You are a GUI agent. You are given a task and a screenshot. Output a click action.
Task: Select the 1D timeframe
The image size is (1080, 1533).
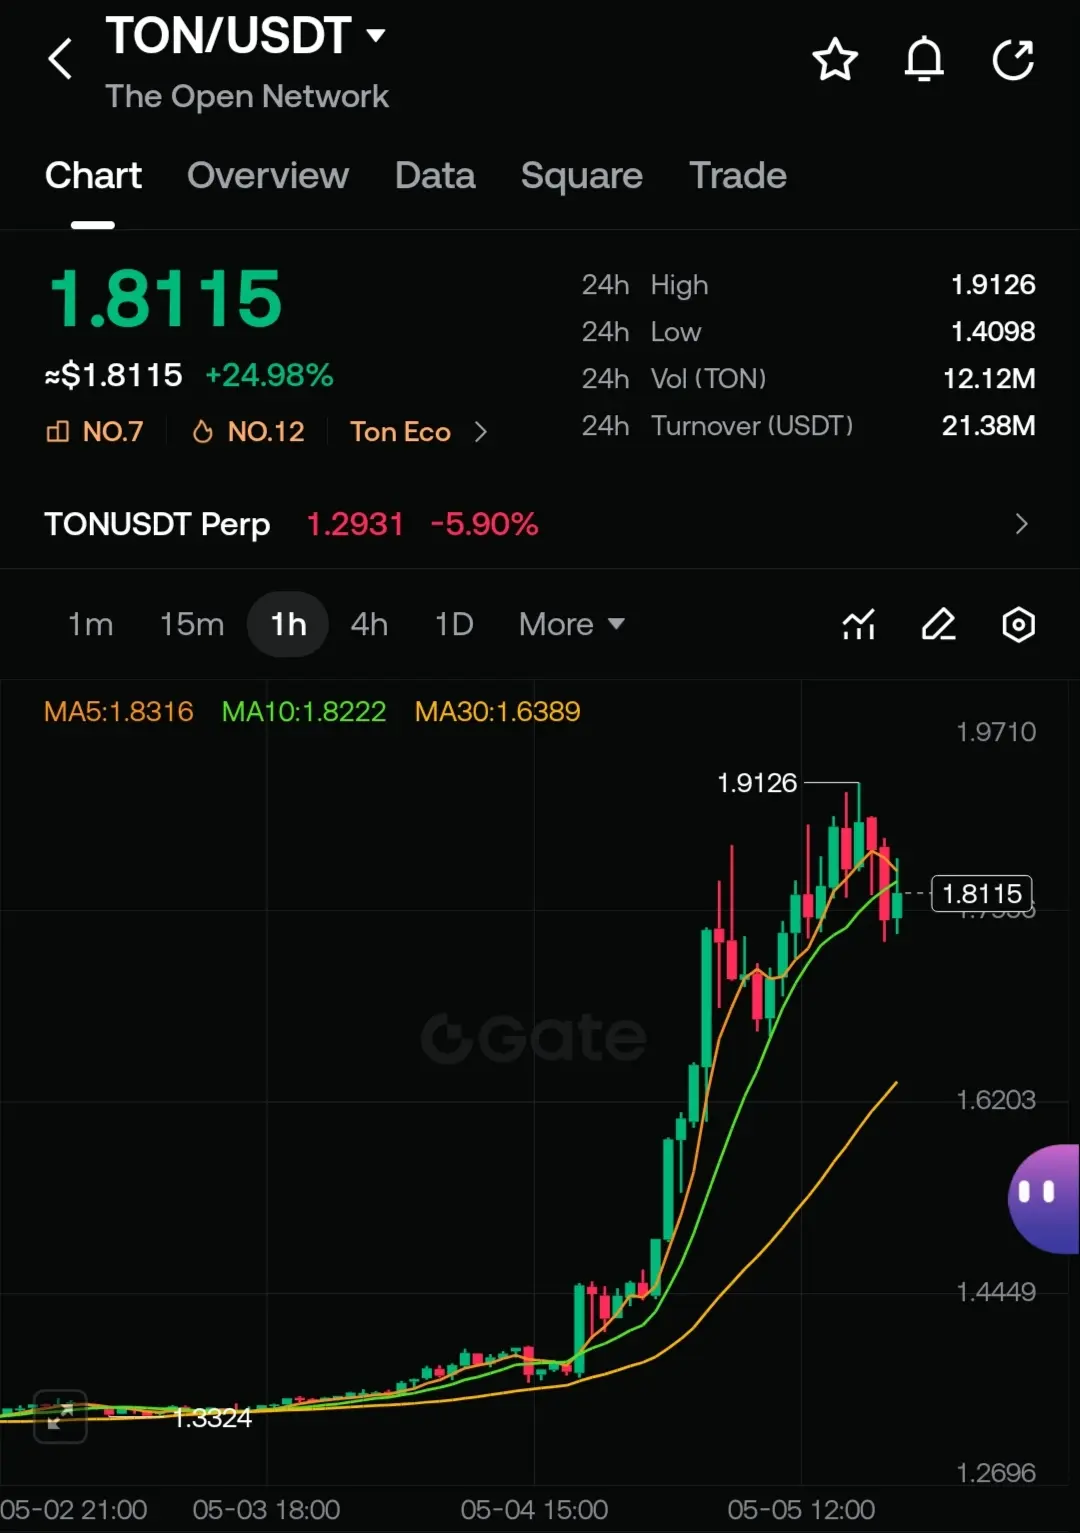pos(454,625)
